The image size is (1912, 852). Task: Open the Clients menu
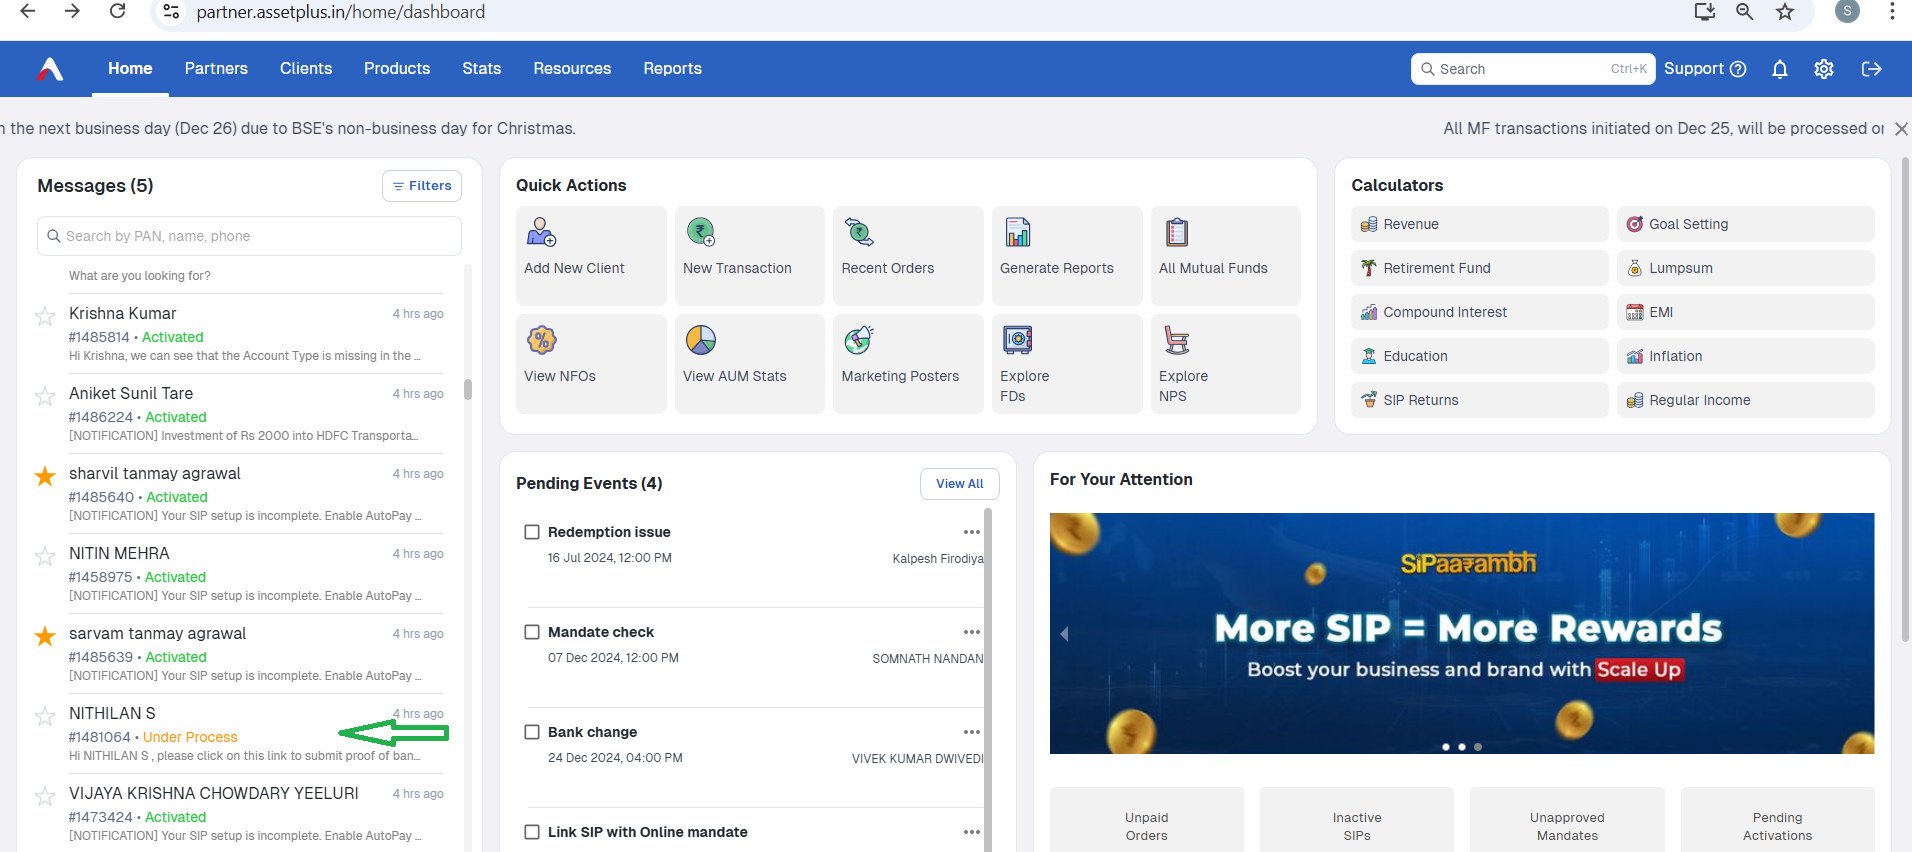coord(306,69)
